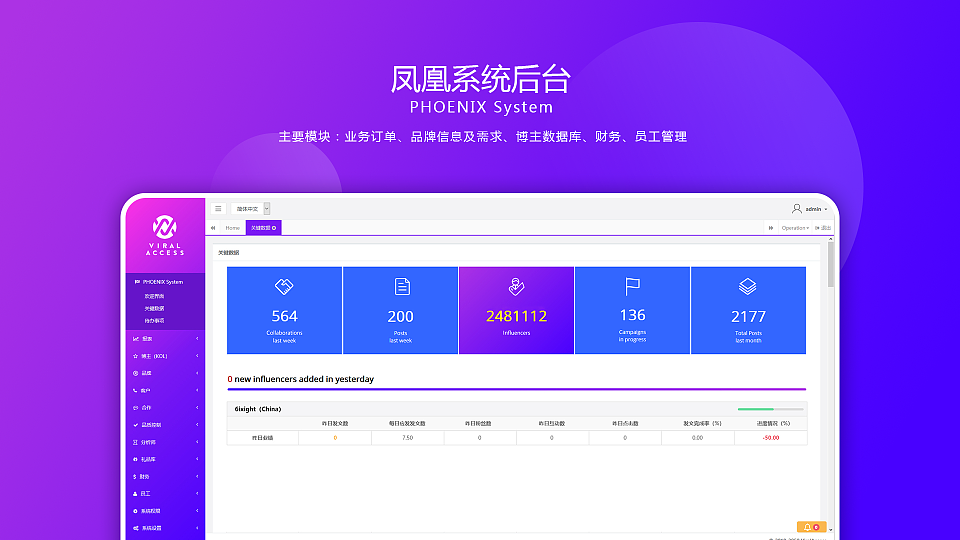Image resolution: width=960 pixels, height=540 pixels.
Task: Click the gears icon of 系统设置 menu
Action: (135, 528)
